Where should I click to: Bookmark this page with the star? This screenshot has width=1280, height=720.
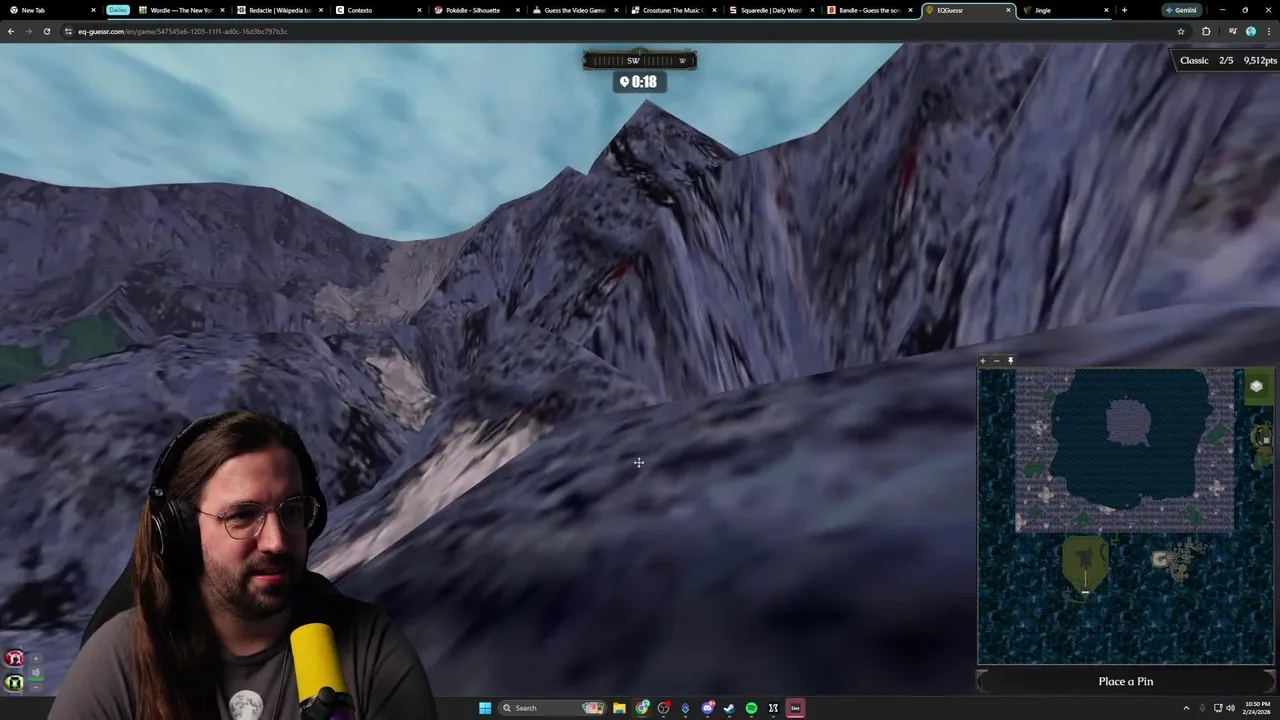click(x=1181, y=31)
